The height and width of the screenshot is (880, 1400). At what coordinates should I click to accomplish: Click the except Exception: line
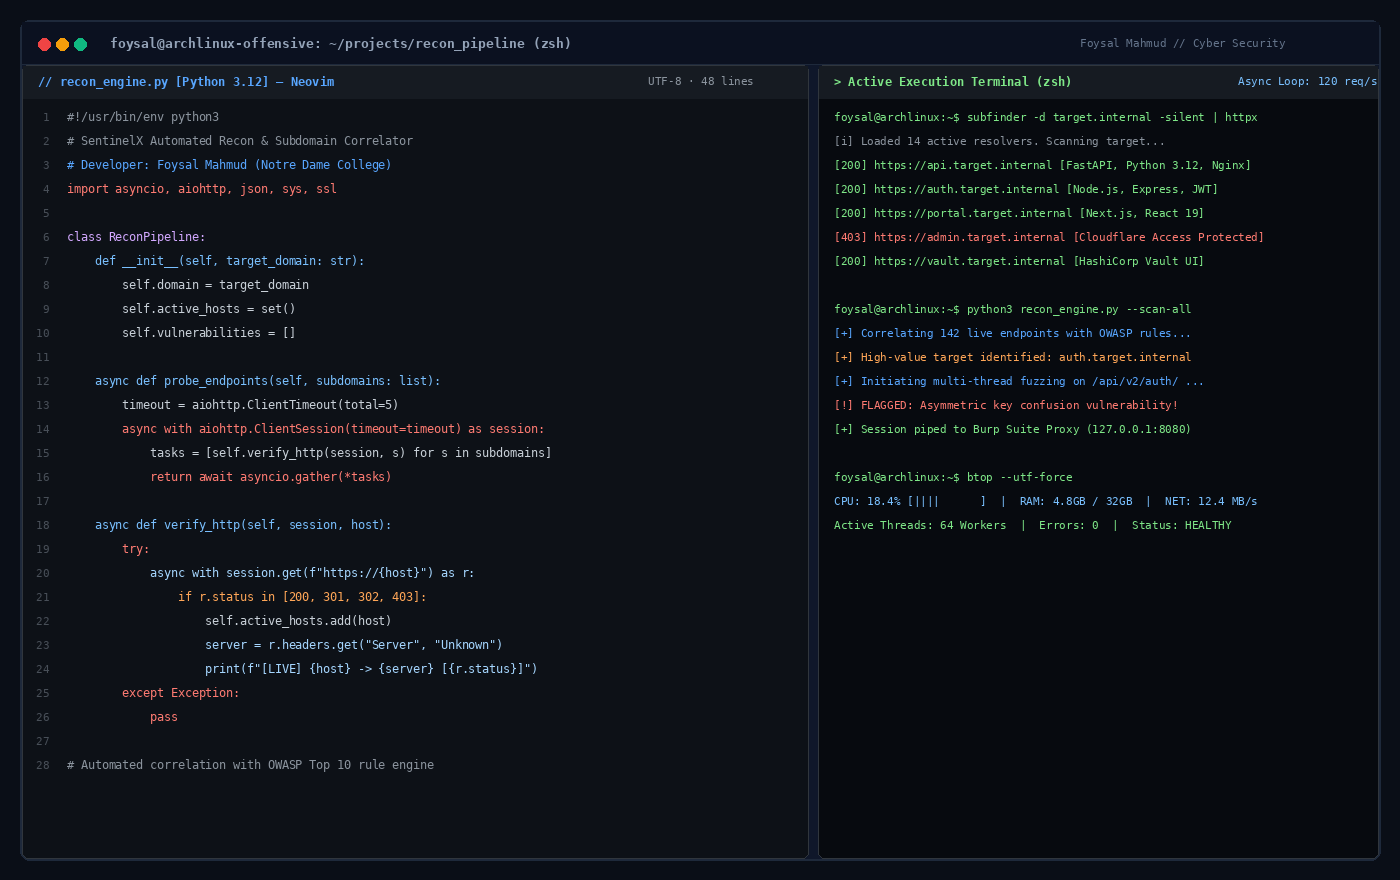(181, 693)
